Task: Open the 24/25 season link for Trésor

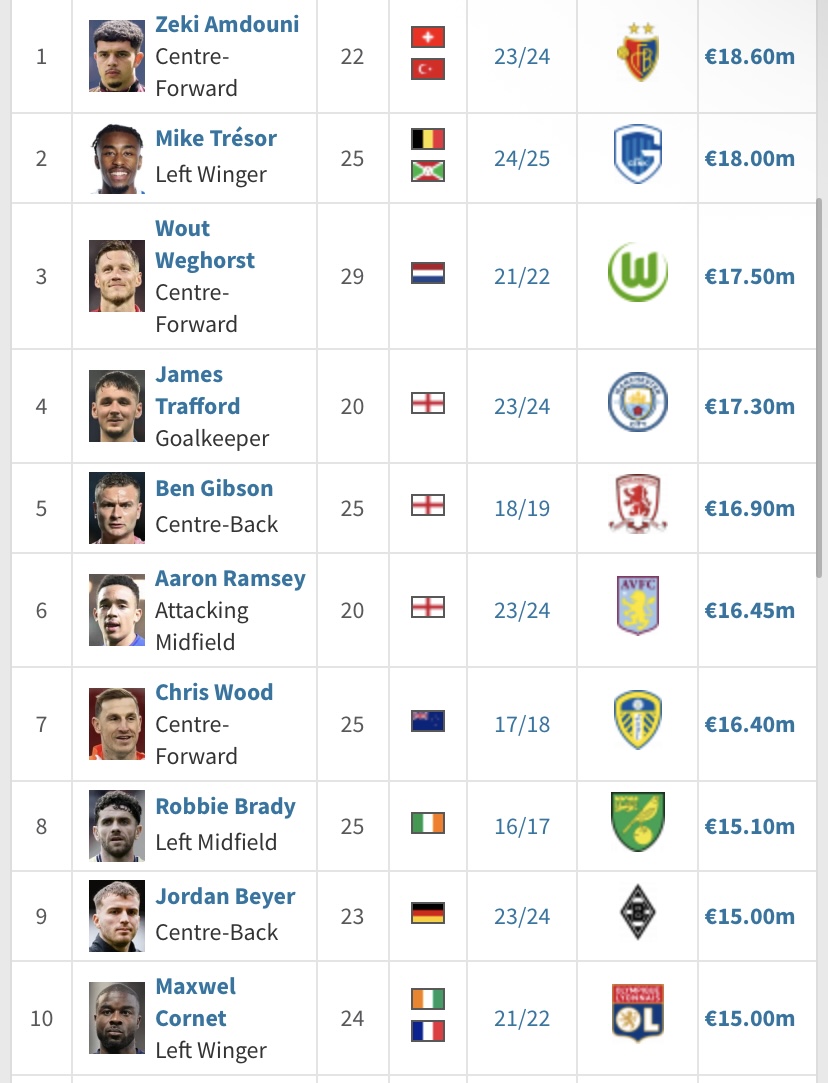Action: [x=522, y=159]
